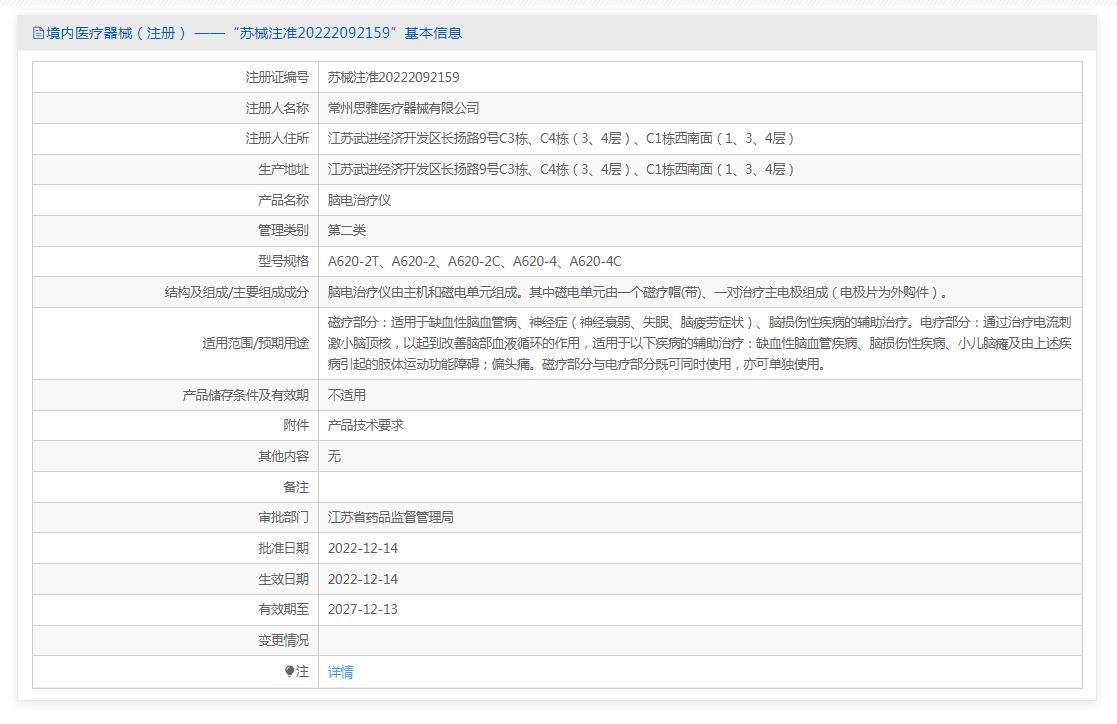Click the 结构及组成/主要组成成分 label

(237, 292)
